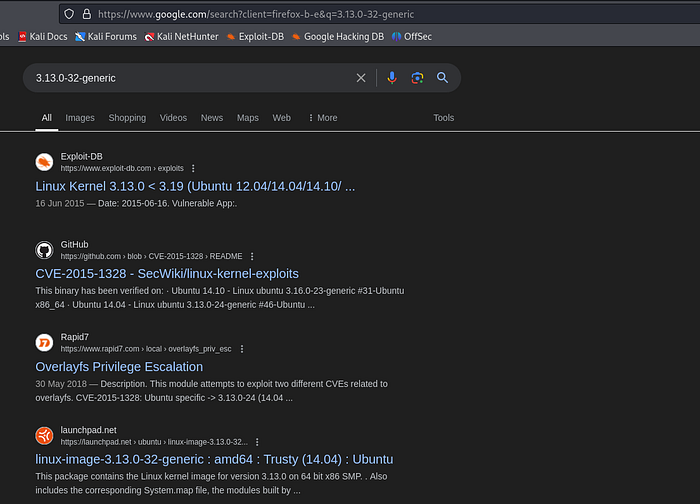This screenshot has height=504, width=700.
Task: Switch to the Videos results tab
Action: [x=173, y=118]
